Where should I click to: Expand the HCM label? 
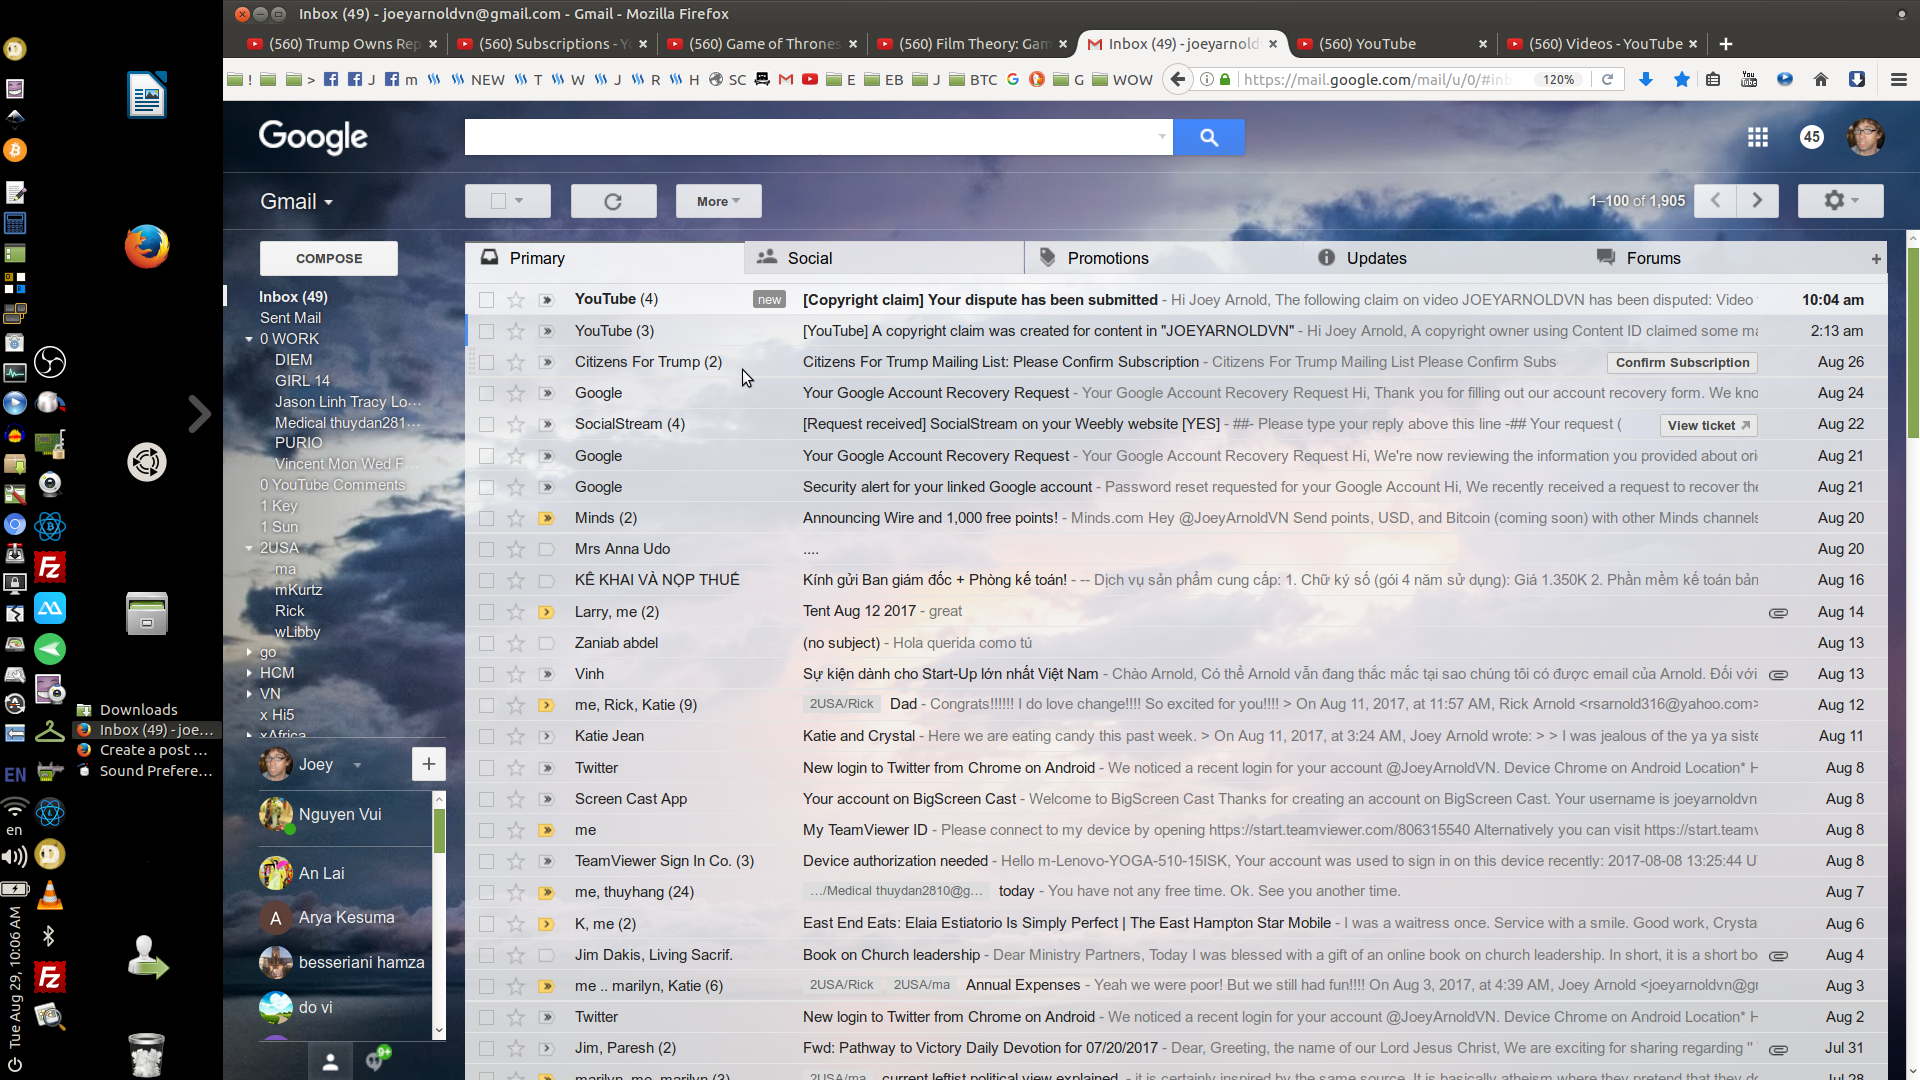[249, 673]
